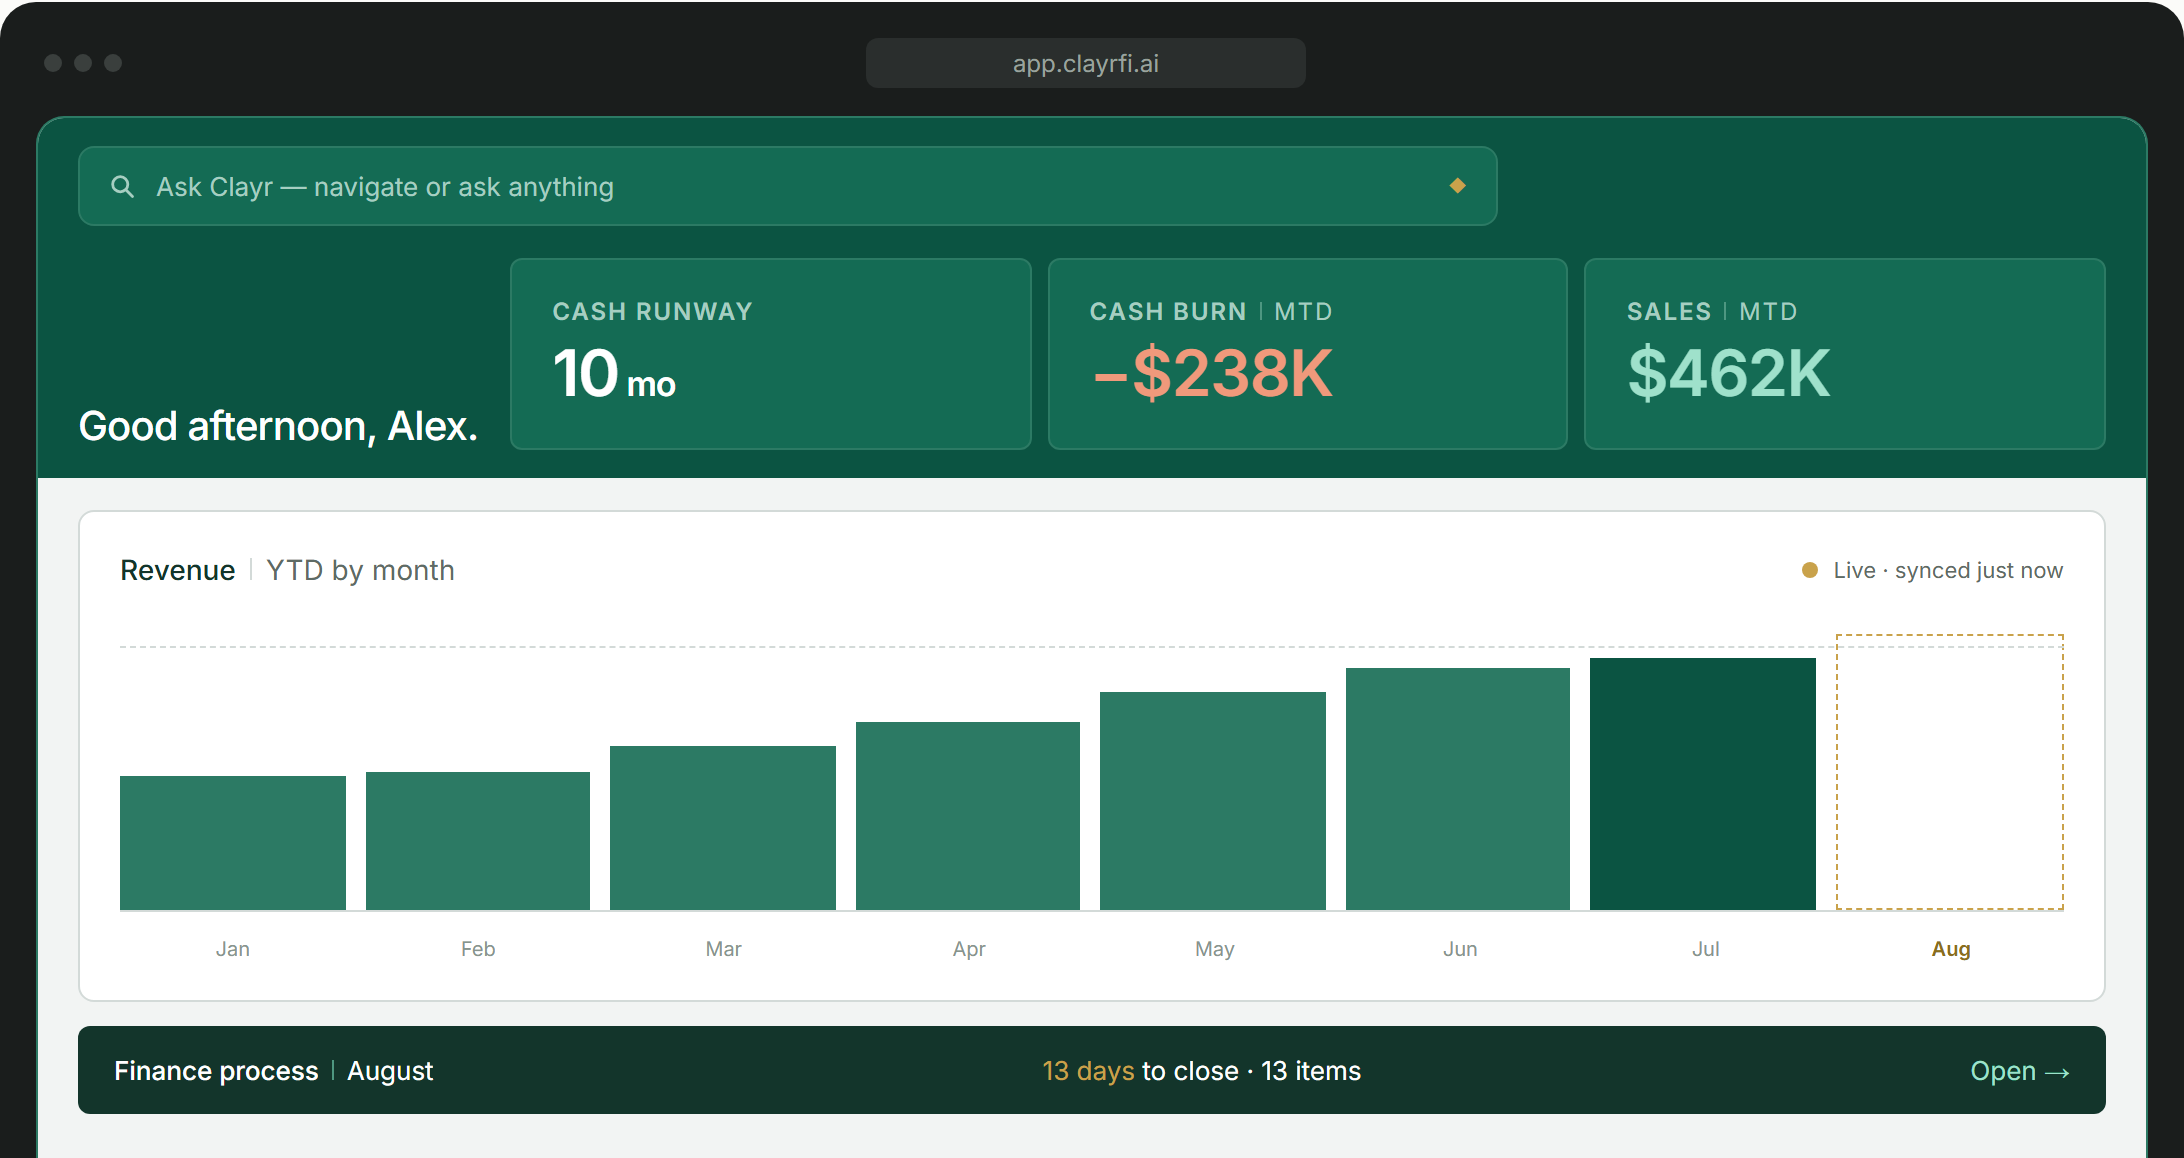The width and height of the screenshot is (2184, 1158).
Task: Click the app.clayrfi.ai address bar
Action: (x=1085, y=63)
